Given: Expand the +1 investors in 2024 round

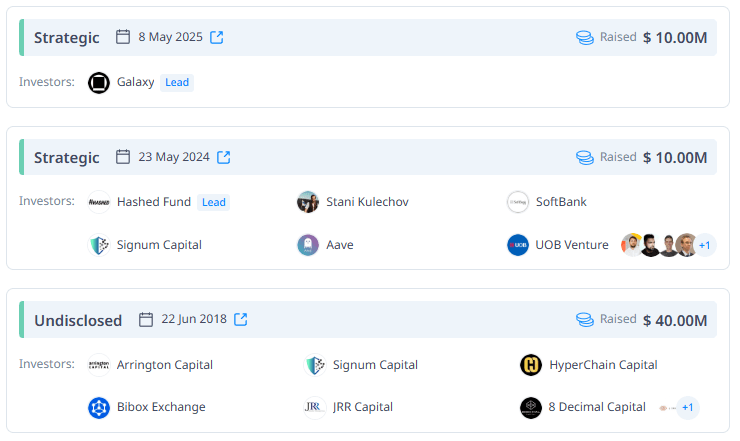Looking at the screenshot, I should [704, 245].
